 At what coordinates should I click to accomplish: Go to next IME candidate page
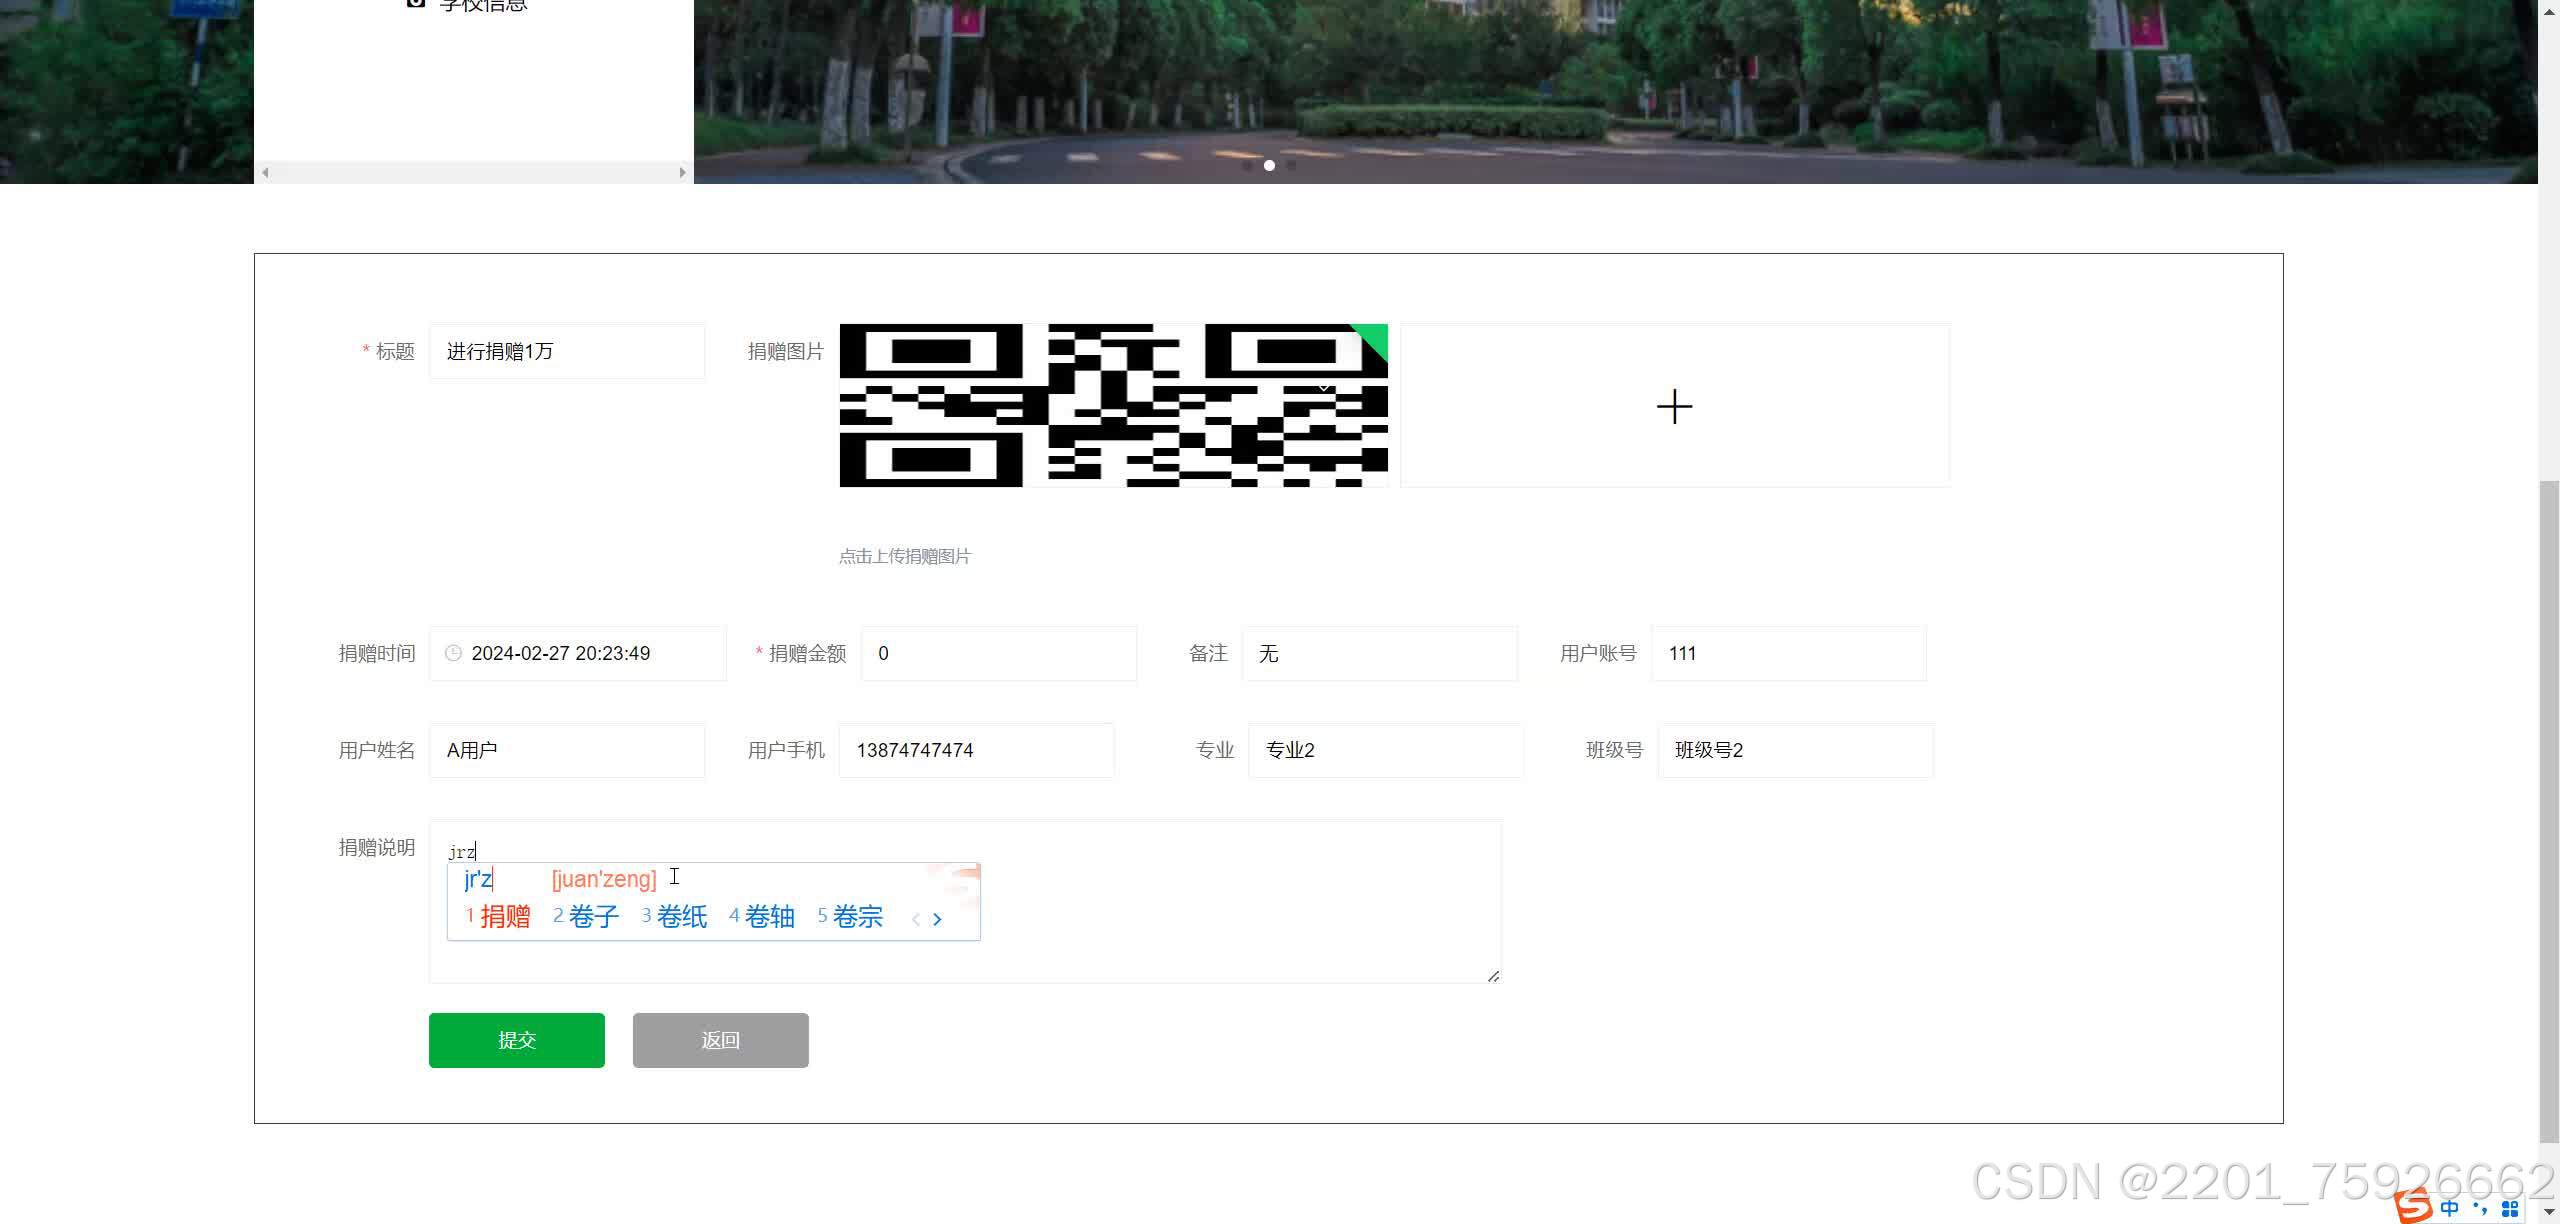[x=937, y=919]
